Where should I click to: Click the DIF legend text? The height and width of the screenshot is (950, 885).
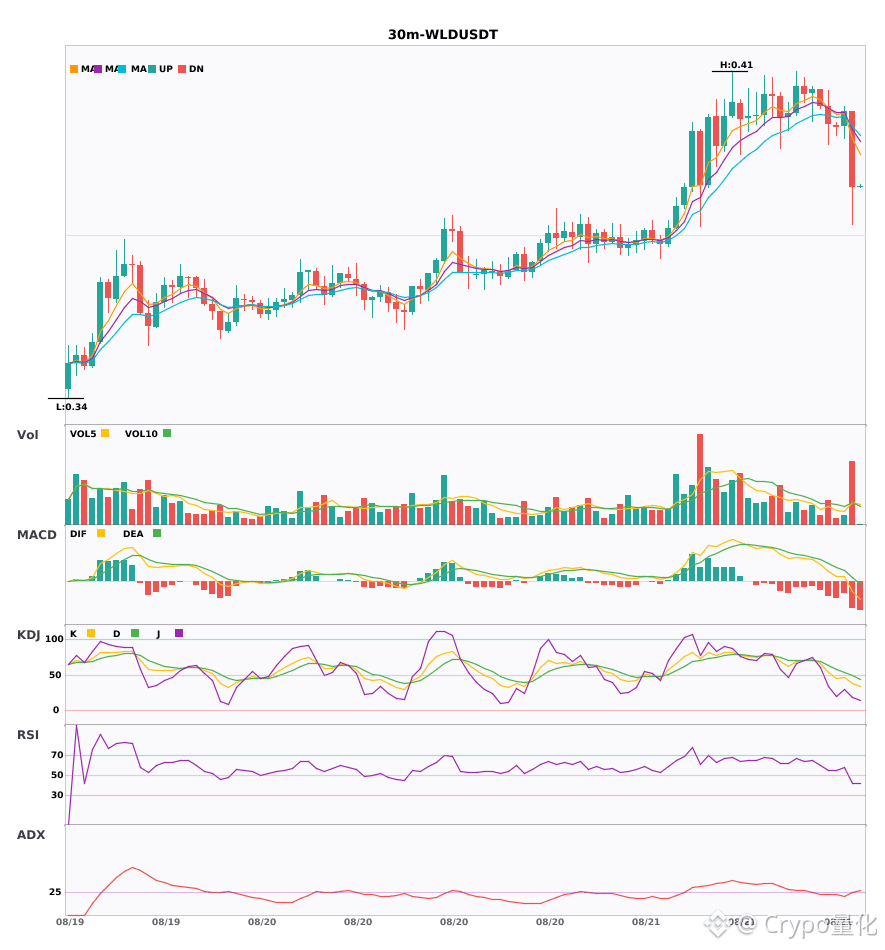(x=78, y=534)
